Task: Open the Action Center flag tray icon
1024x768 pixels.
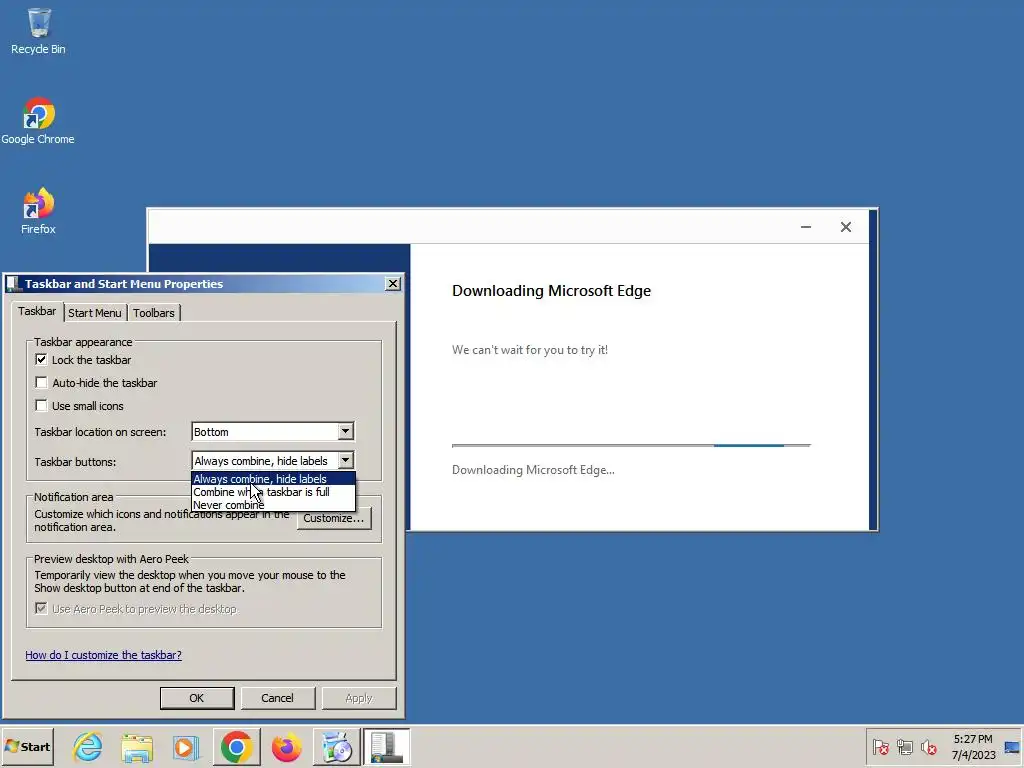Action: (880, 747)
